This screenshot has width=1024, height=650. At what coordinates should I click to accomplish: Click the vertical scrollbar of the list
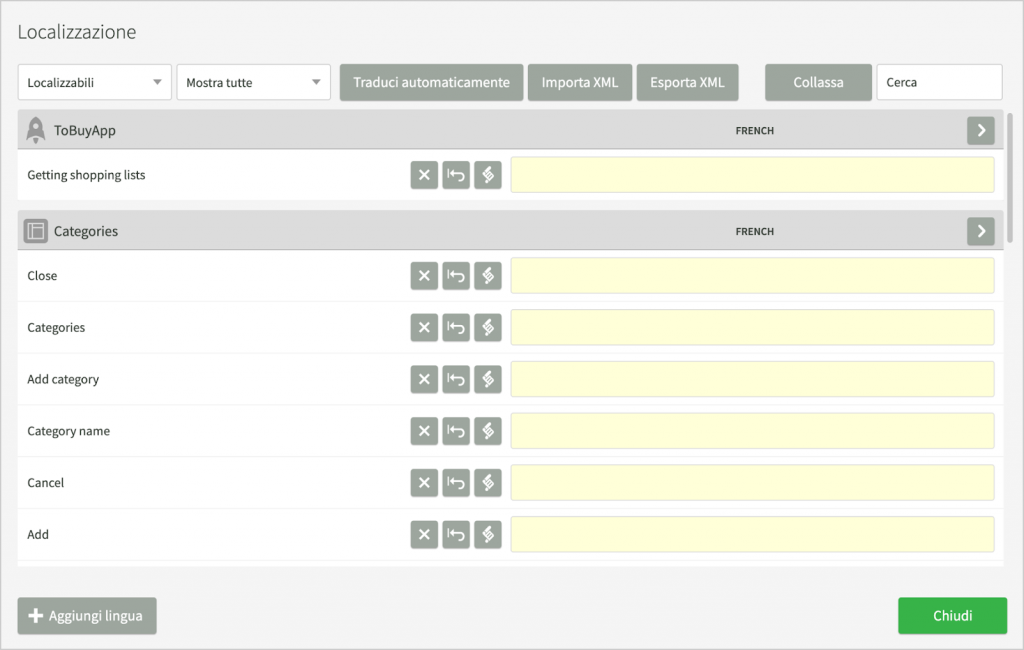(1010, 178)
